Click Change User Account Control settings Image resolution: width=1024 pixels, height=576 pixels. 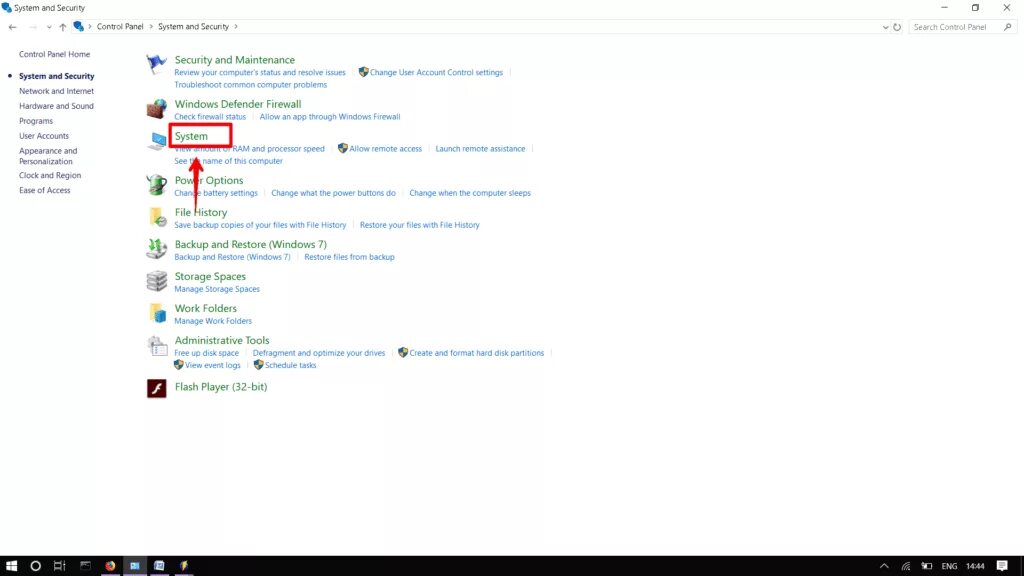[x=436, y=72]
